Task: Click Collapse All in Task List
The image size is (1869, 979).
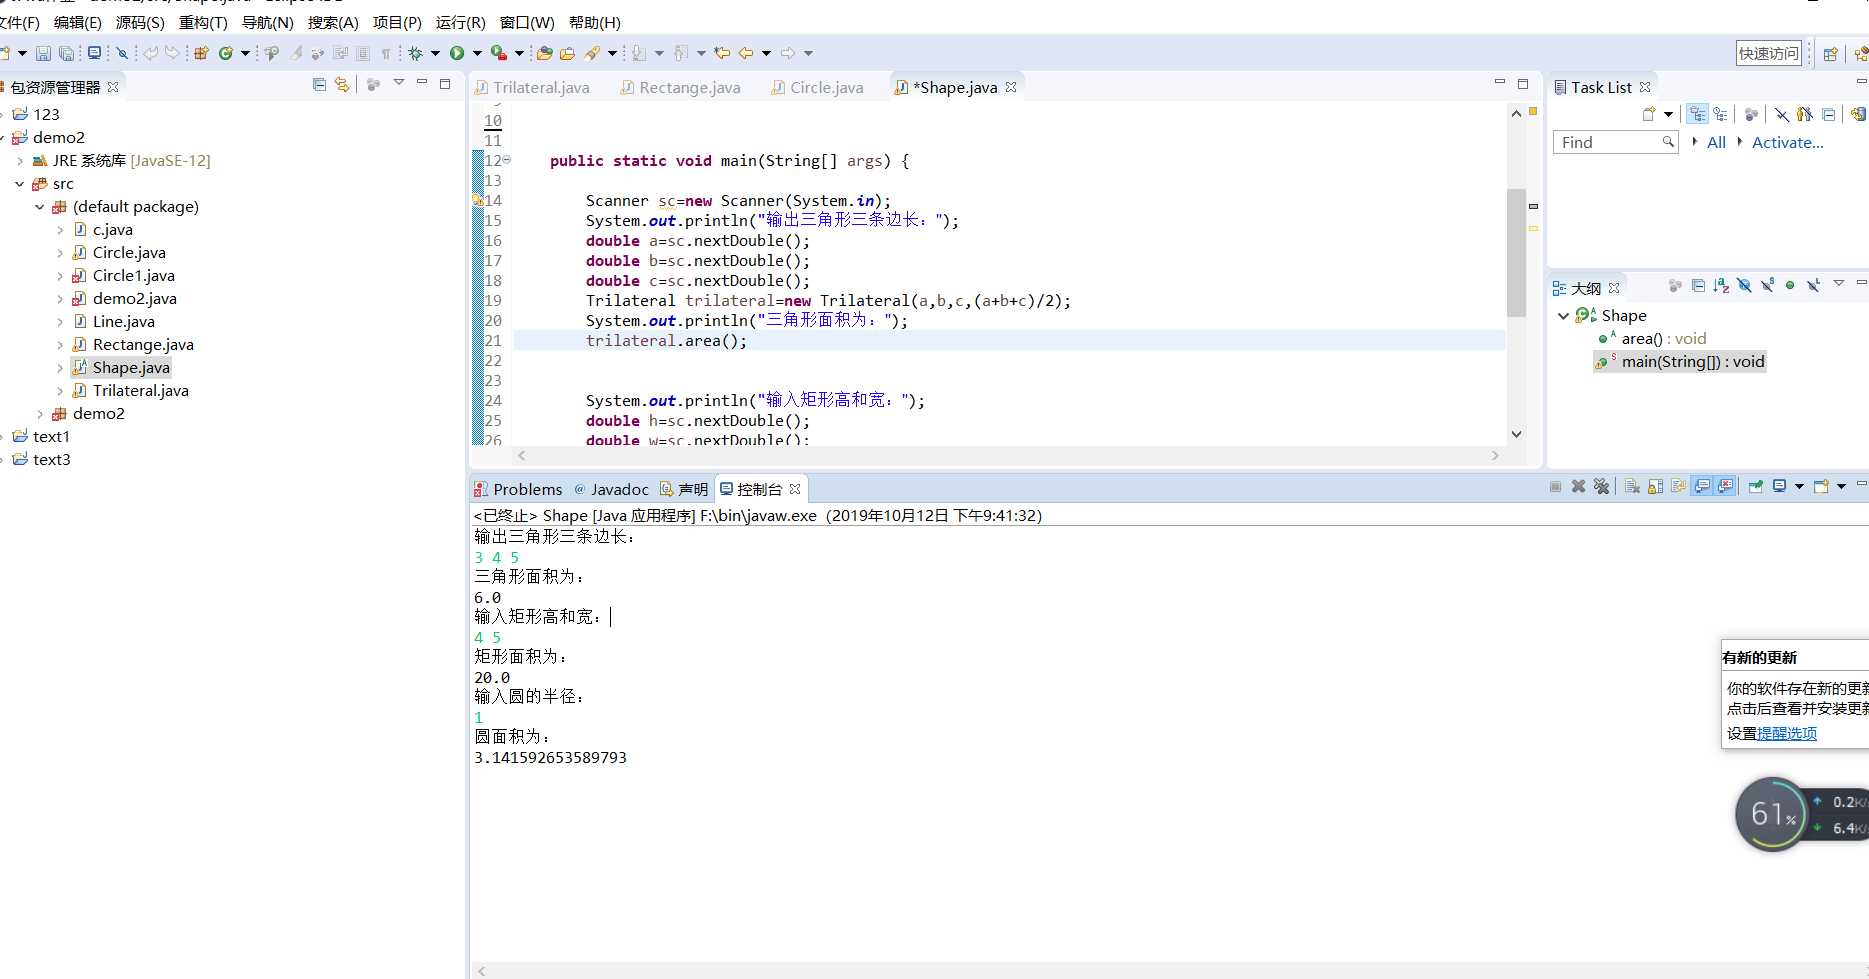Action: (1828, 114)
